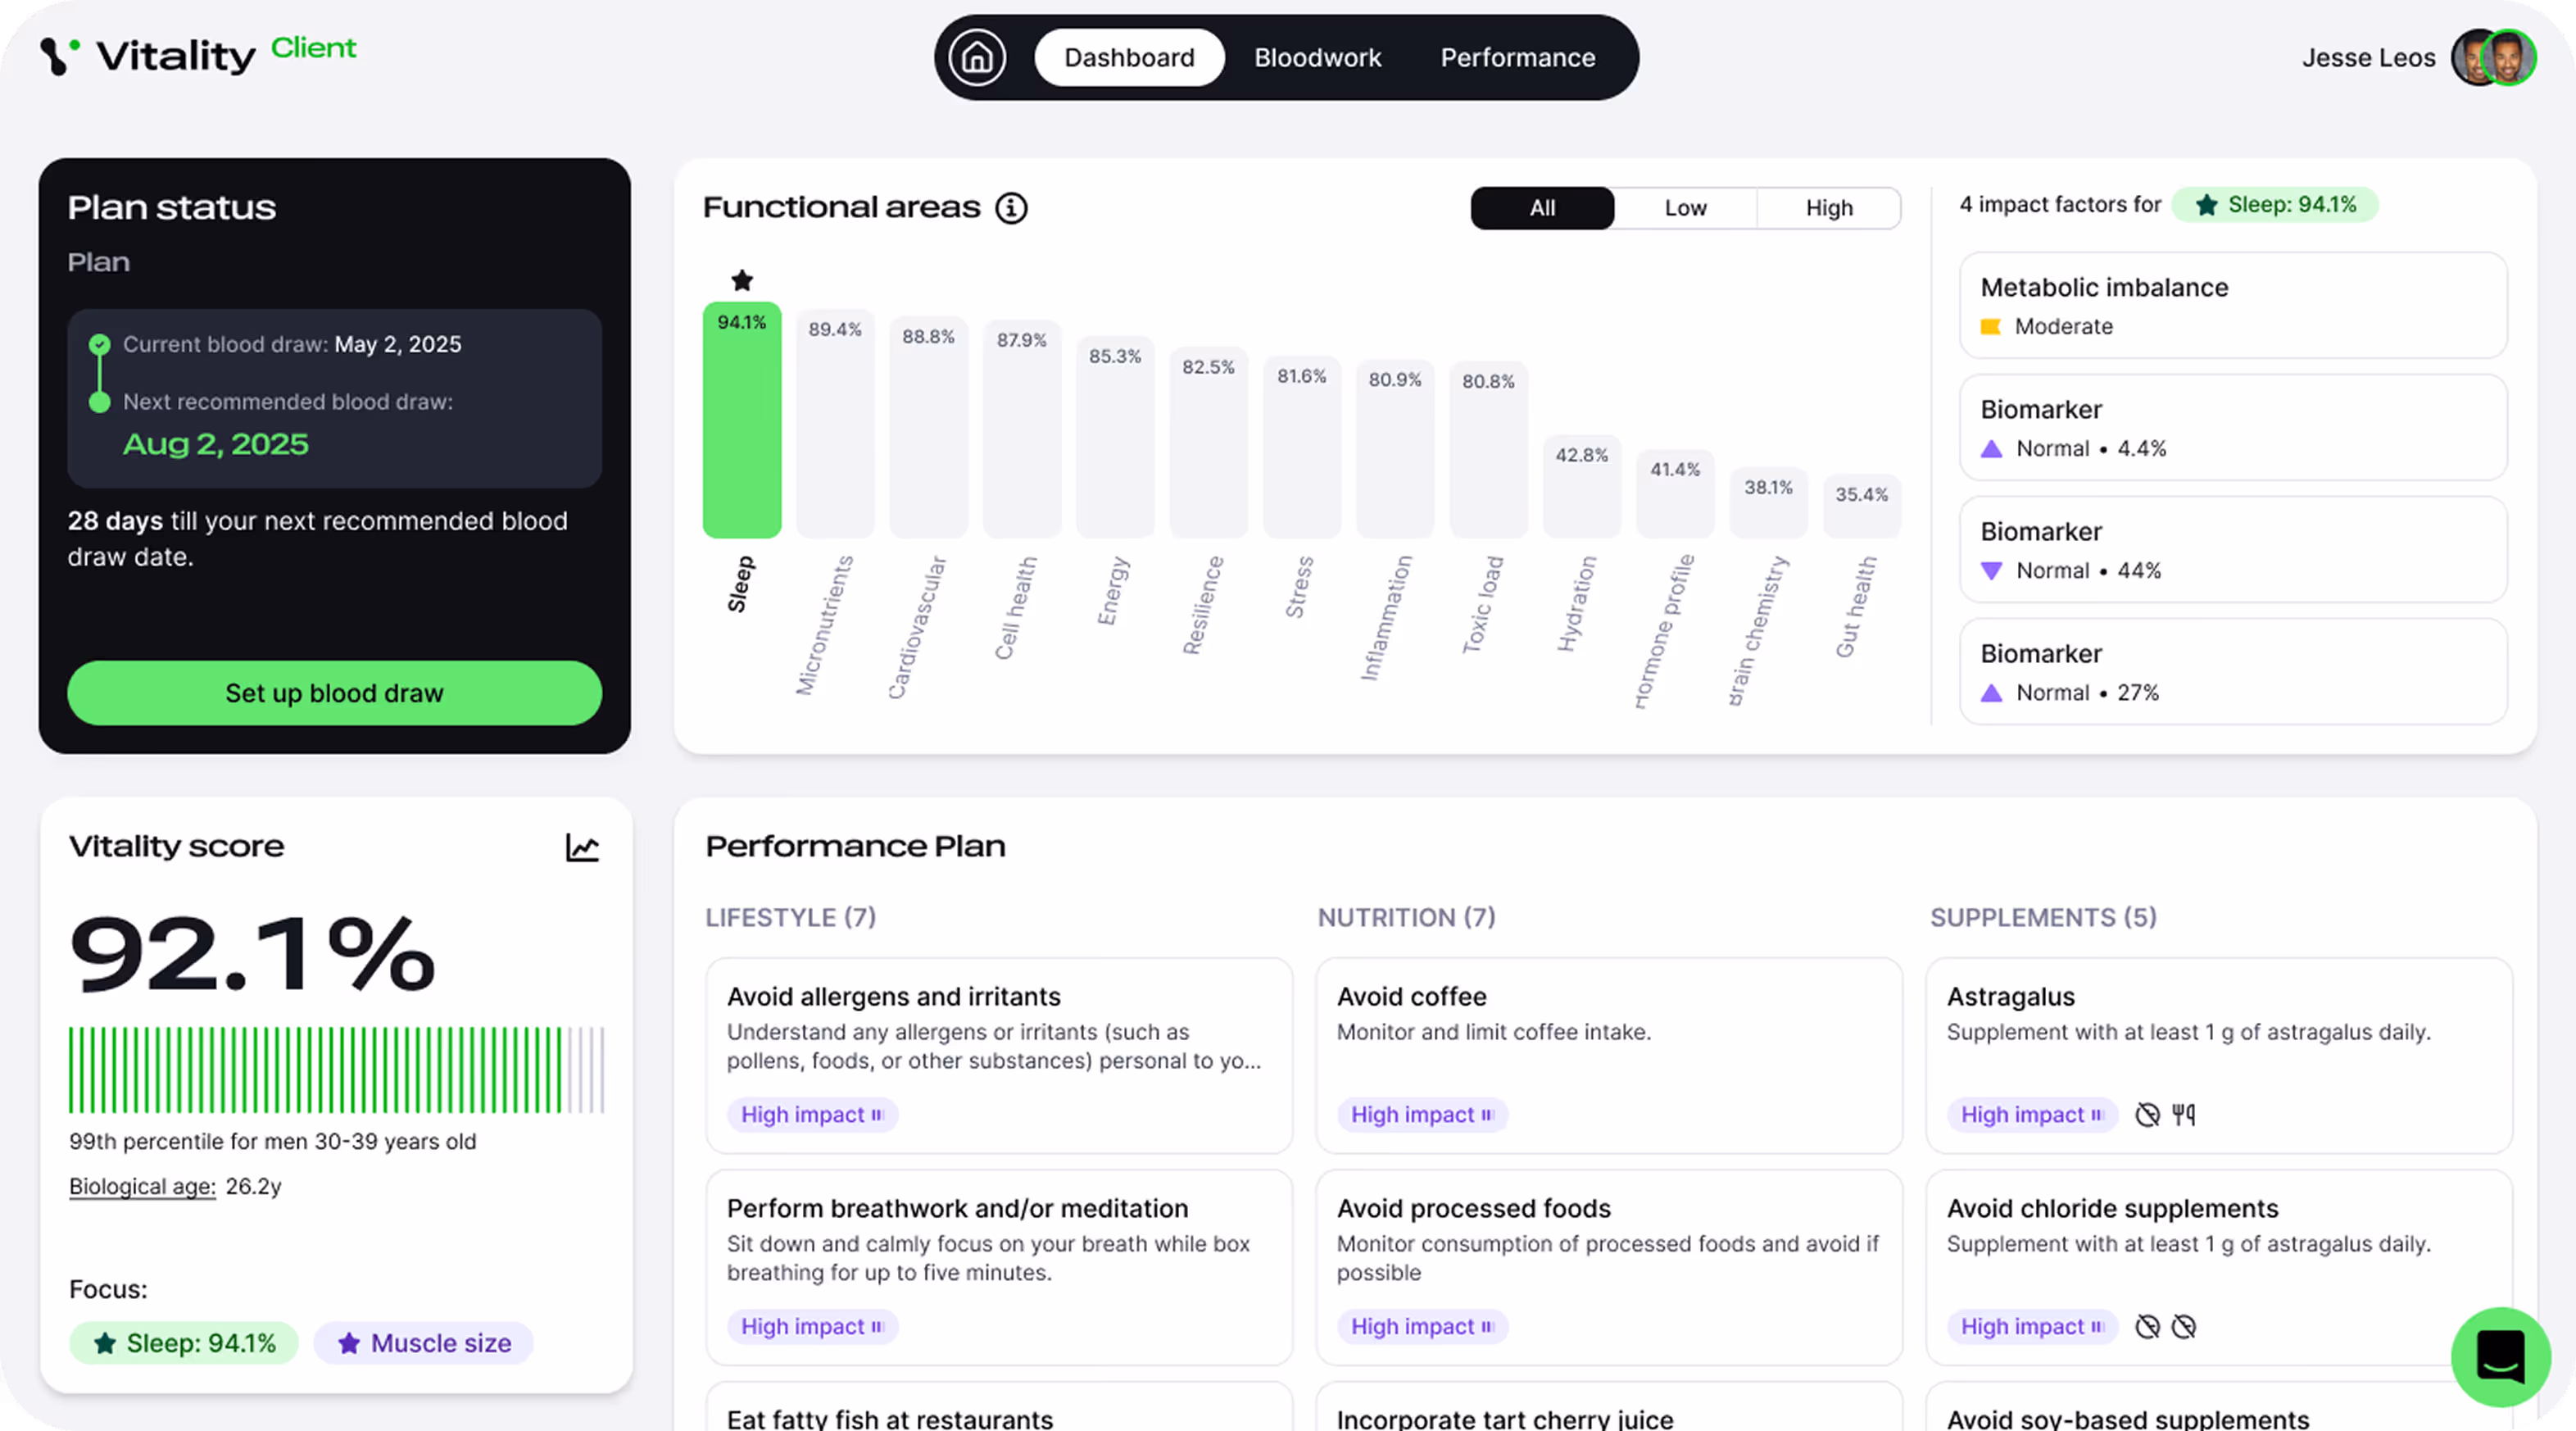Click High impact tag on Avoid allergens
2576x1431 pixels.
pyautogui.click(x=812, y=1114)
